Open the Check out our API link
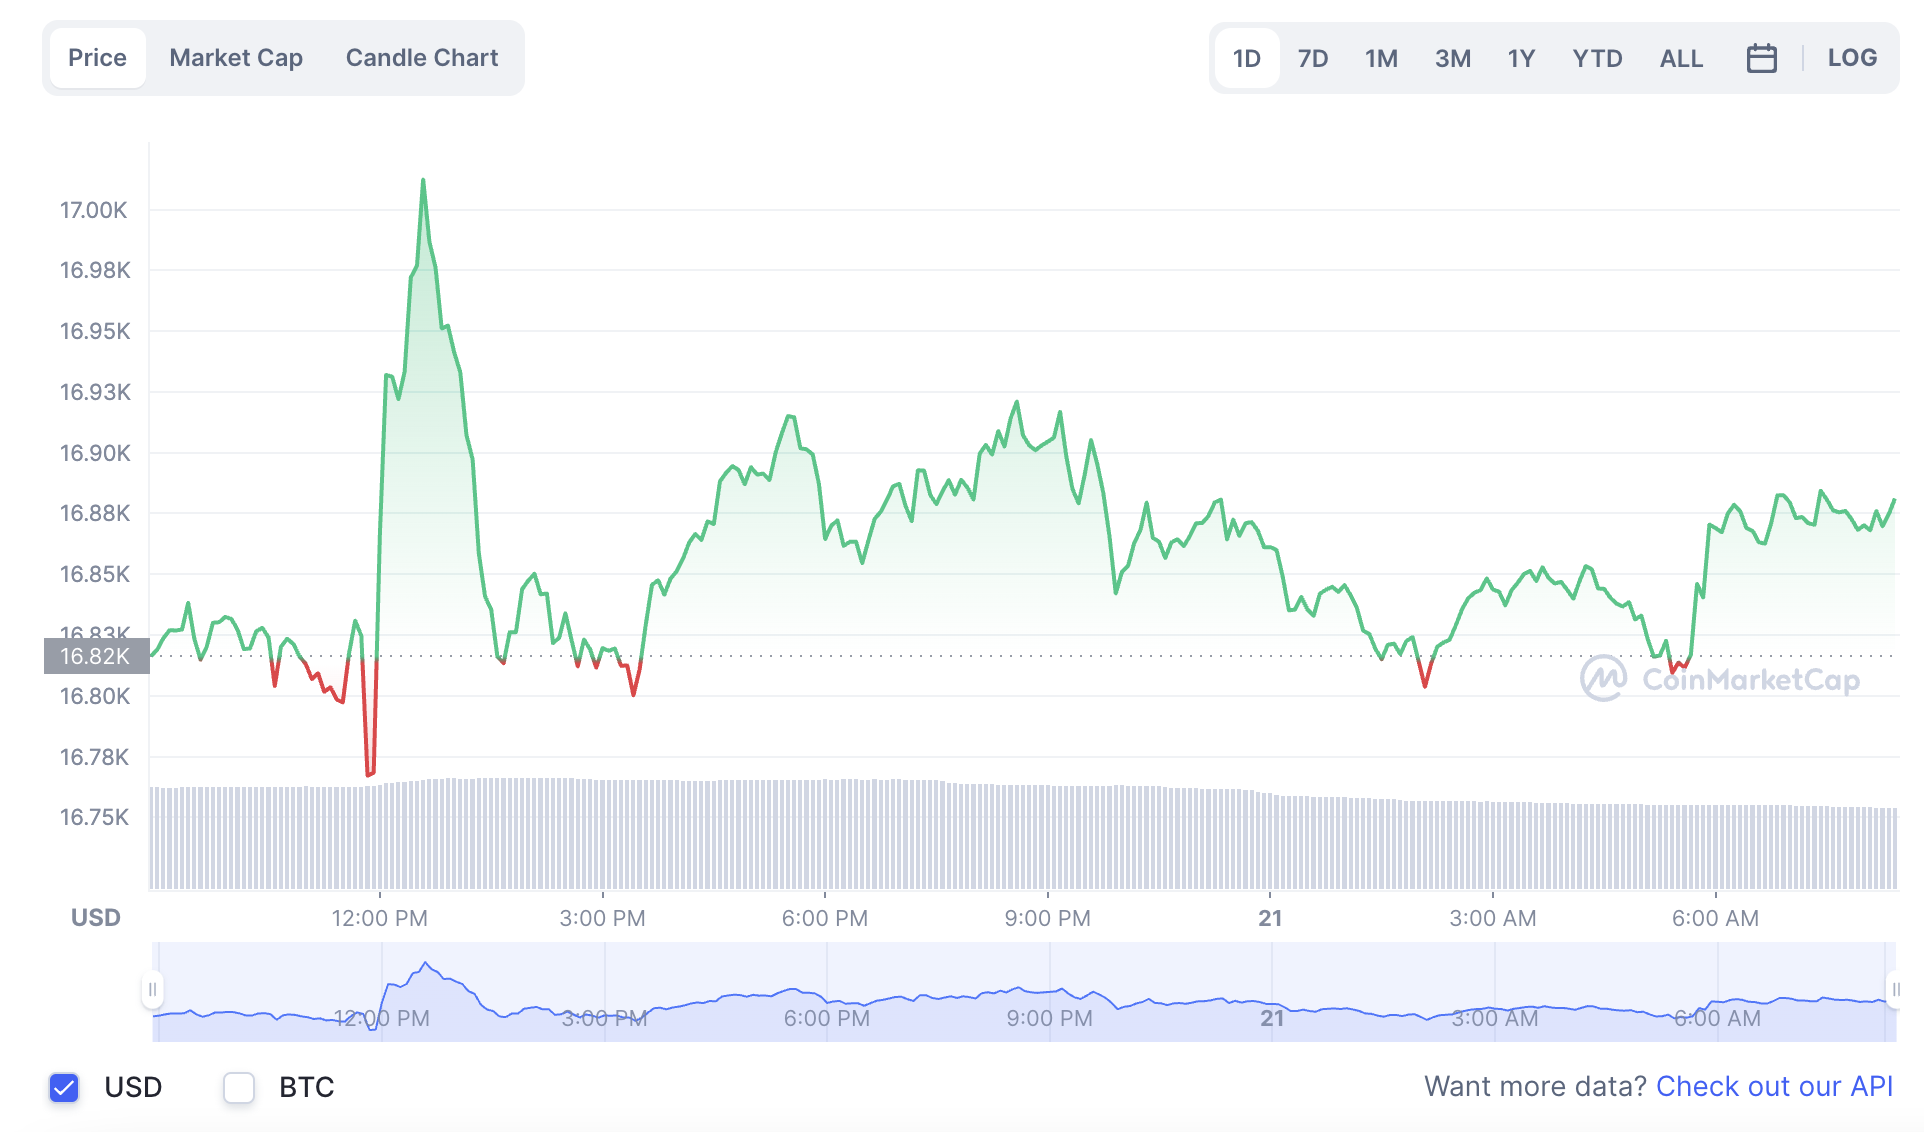Screen dimensions: 1924x1132 click(1774, 1086)
